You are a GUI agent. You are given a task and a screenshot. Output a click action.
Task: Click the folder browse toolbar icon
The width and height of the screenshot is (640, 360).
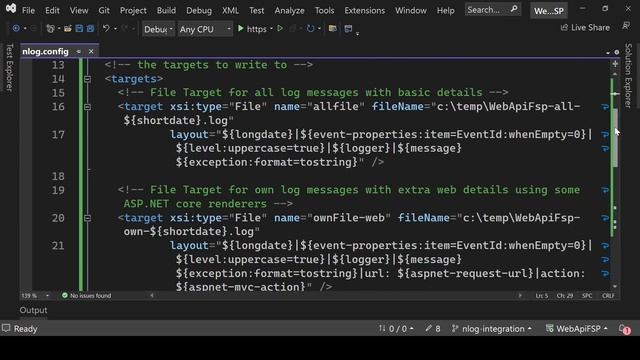(333, 29)
